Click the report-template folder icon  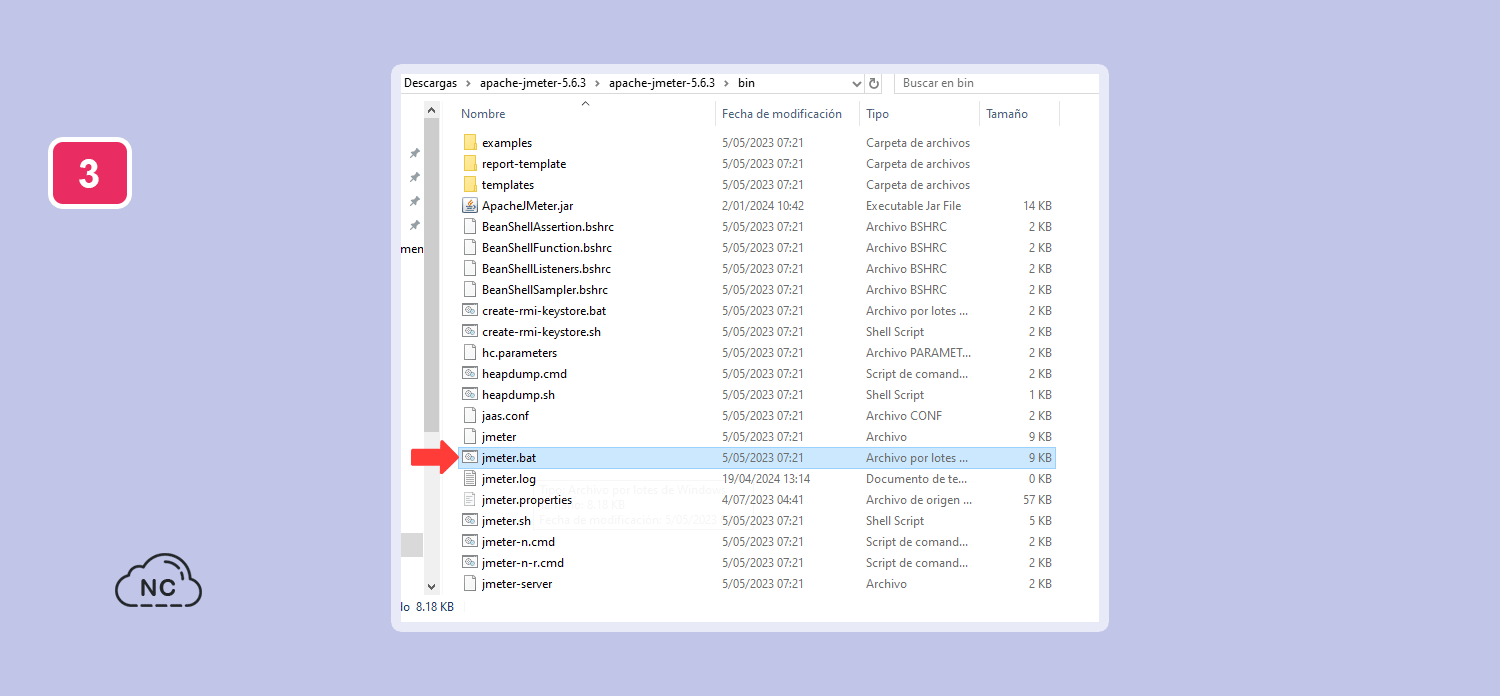tap(470, 163)
